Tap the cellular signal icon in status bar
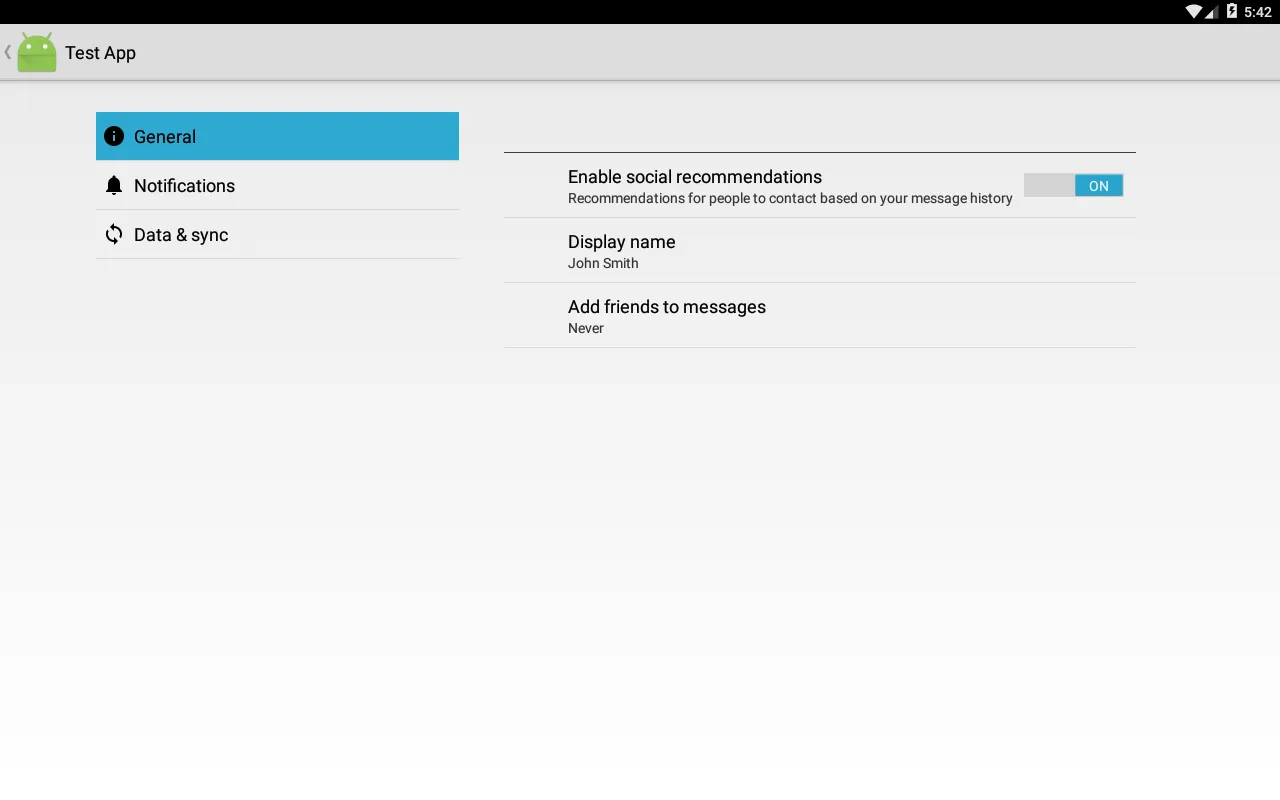The image size is (1280, 800). [1211, 12]
